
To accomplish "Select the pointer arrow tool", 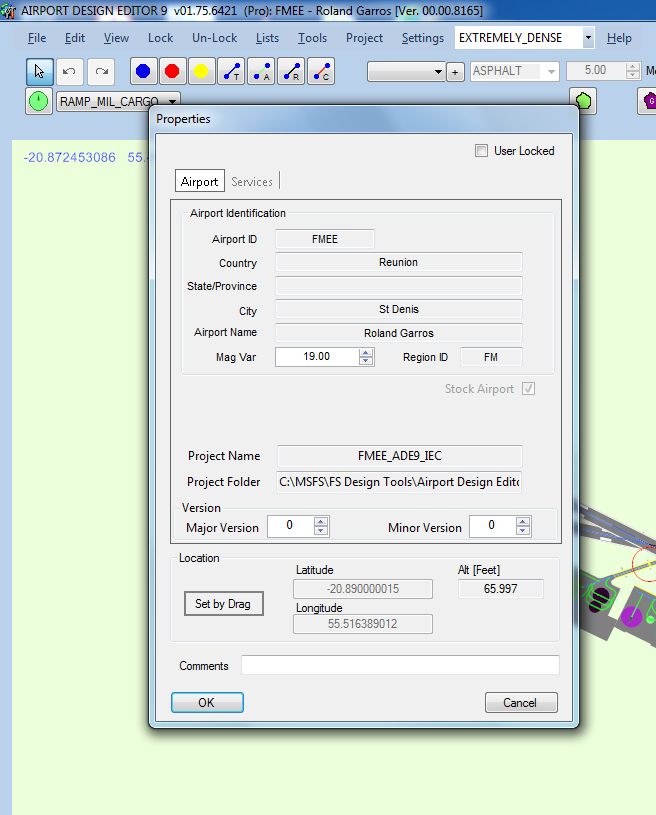I will click(x=39, y=71).
